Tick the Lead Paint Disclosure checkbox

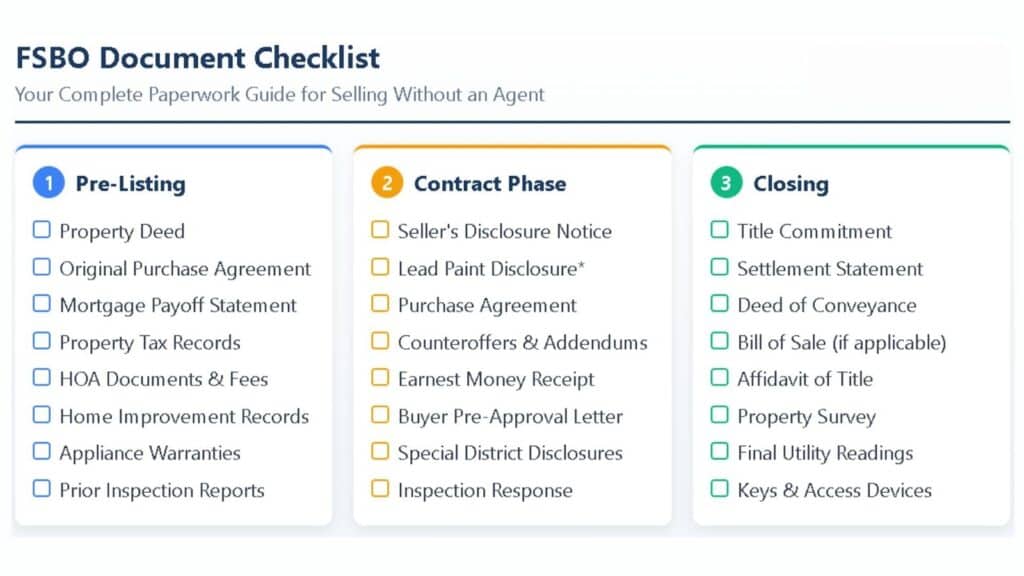380,267
